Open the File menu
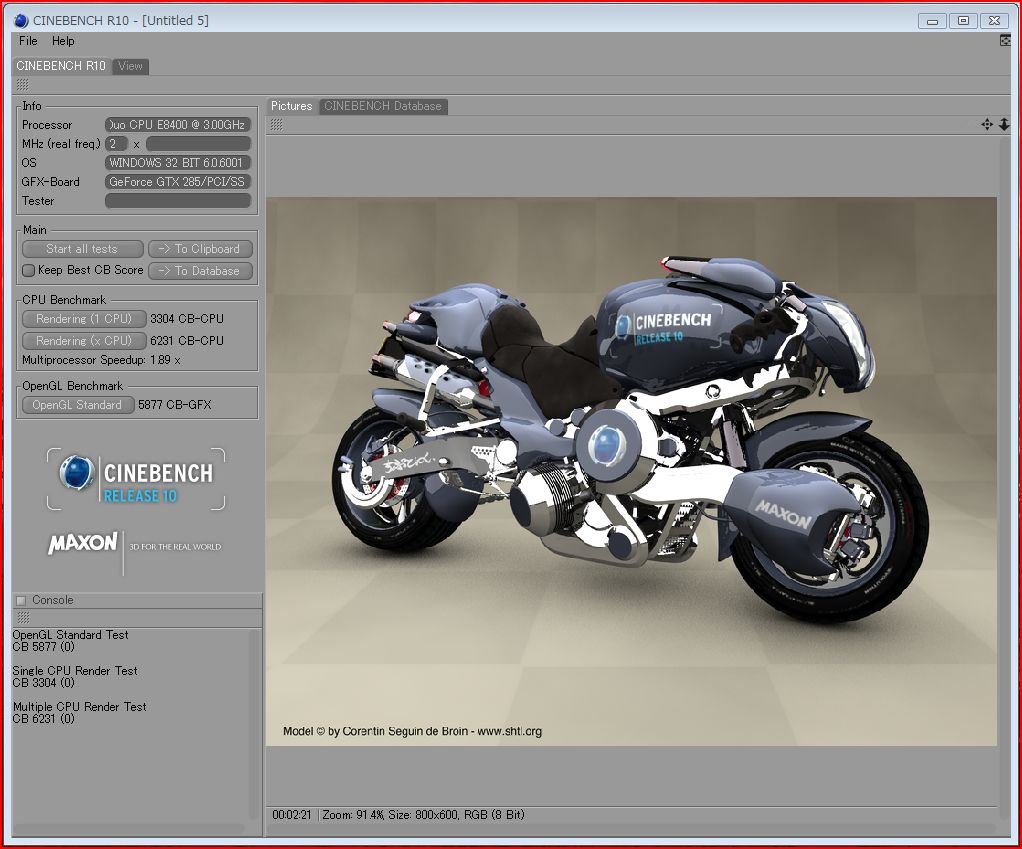Viewport: 1022px width, 849px height. tap(28, 41)
